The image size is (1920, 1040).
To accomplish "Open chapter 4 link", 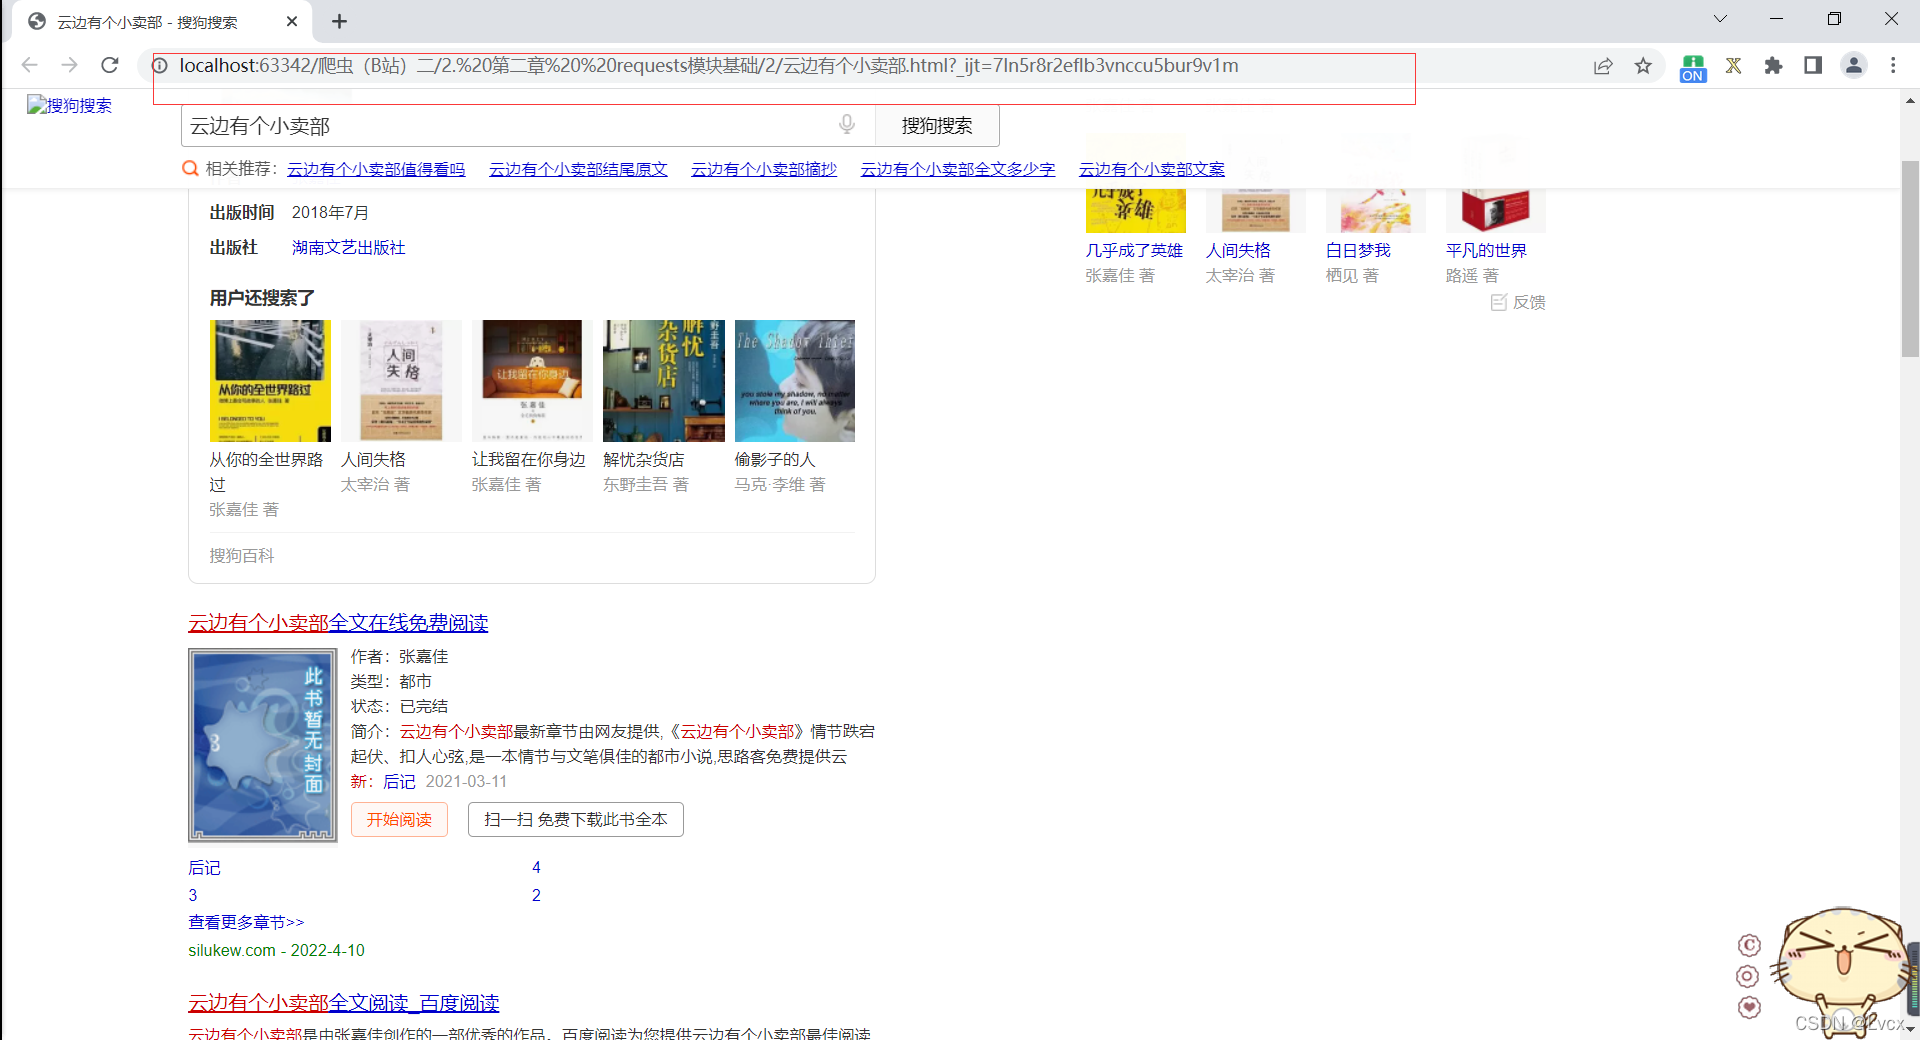I will coord(536,867).
